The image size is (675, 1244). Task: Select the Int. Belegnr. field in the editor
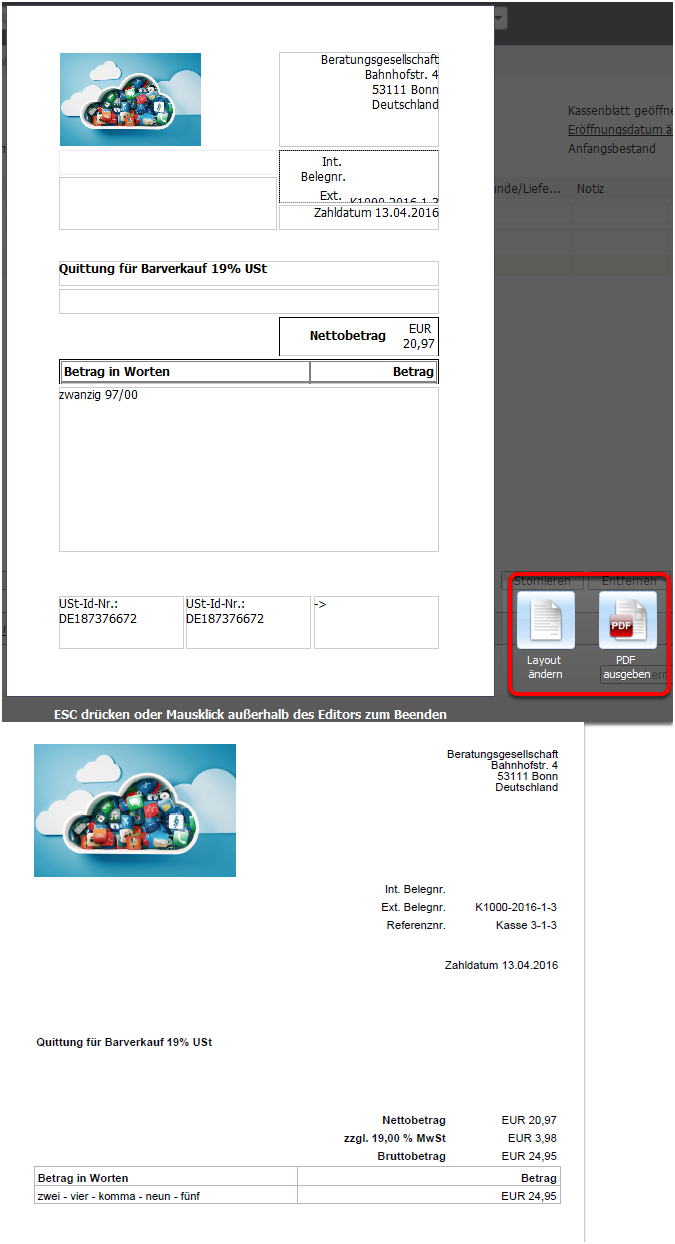coord(359,177)
